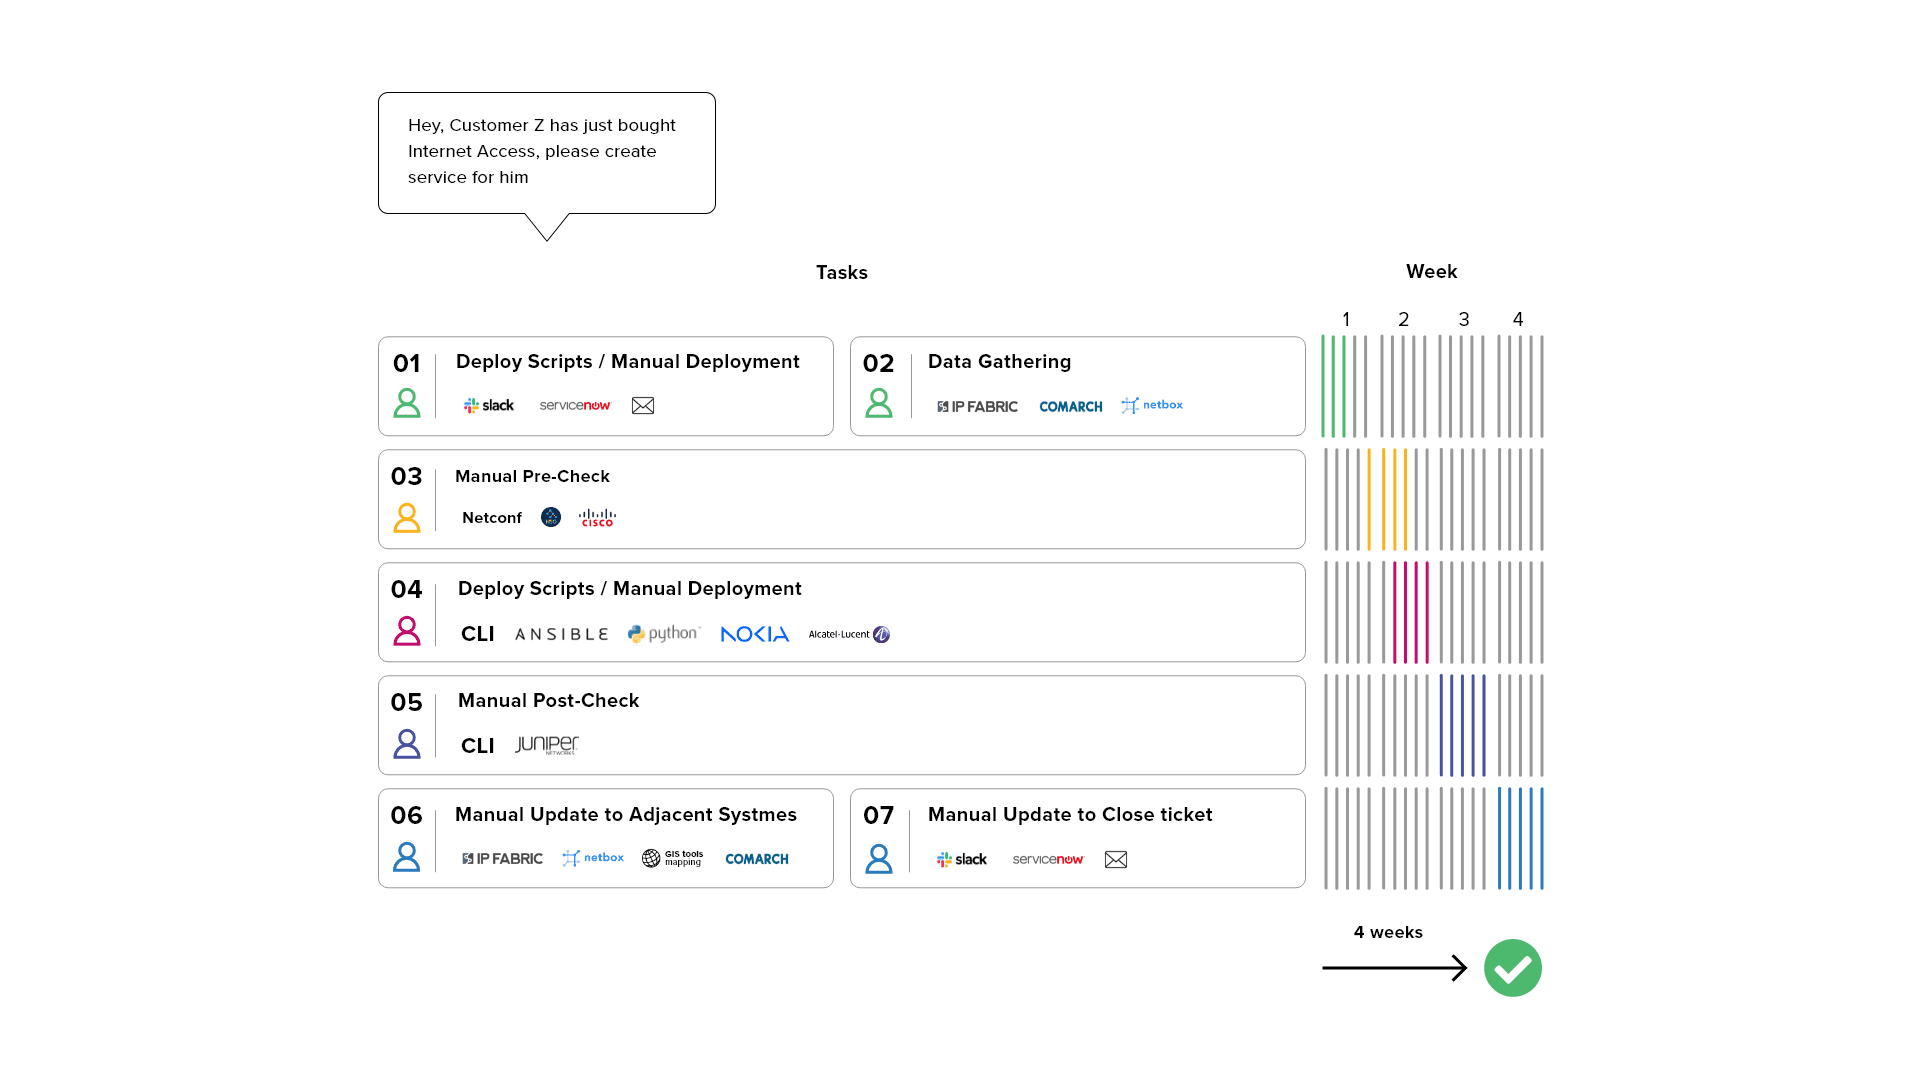Click the Python logo in task 04
This screenshot has width=1920, height=1080.
pos(664,634)
